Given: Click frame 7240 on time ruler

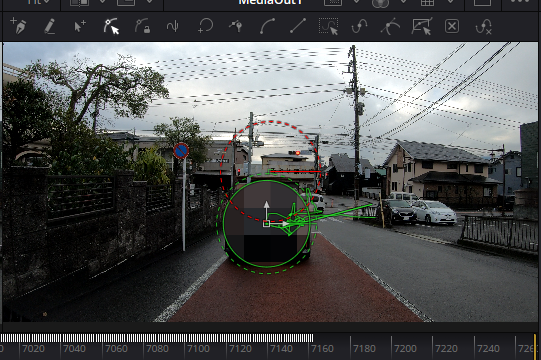Looking at the screenshot, I should 488,349.
